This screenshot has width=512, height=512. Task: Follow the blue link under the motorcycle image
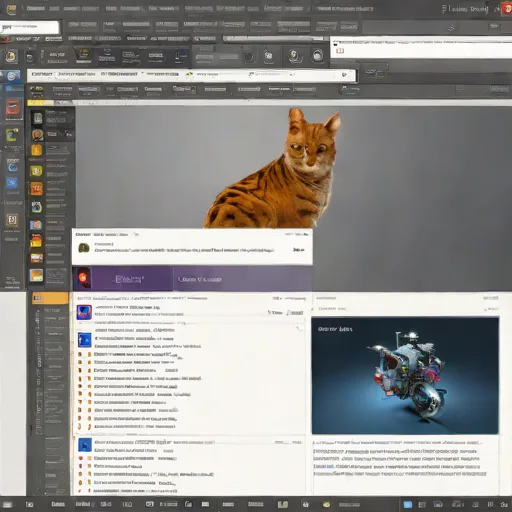pos(324,466)
